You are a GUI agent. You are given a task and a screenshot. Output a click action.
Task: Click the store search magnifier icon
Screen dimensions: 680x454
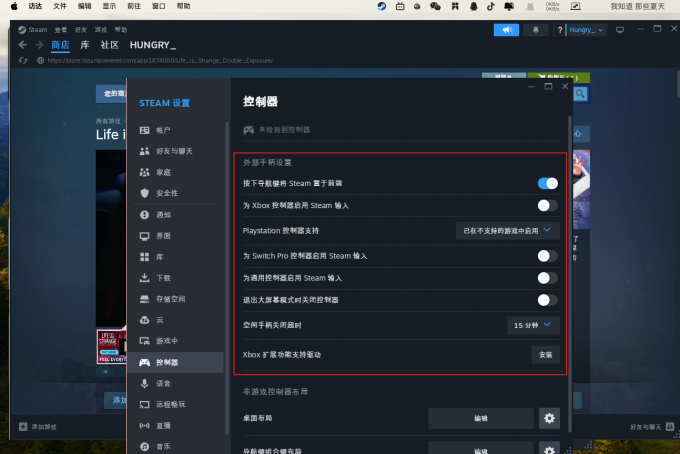tap(581, 94)
